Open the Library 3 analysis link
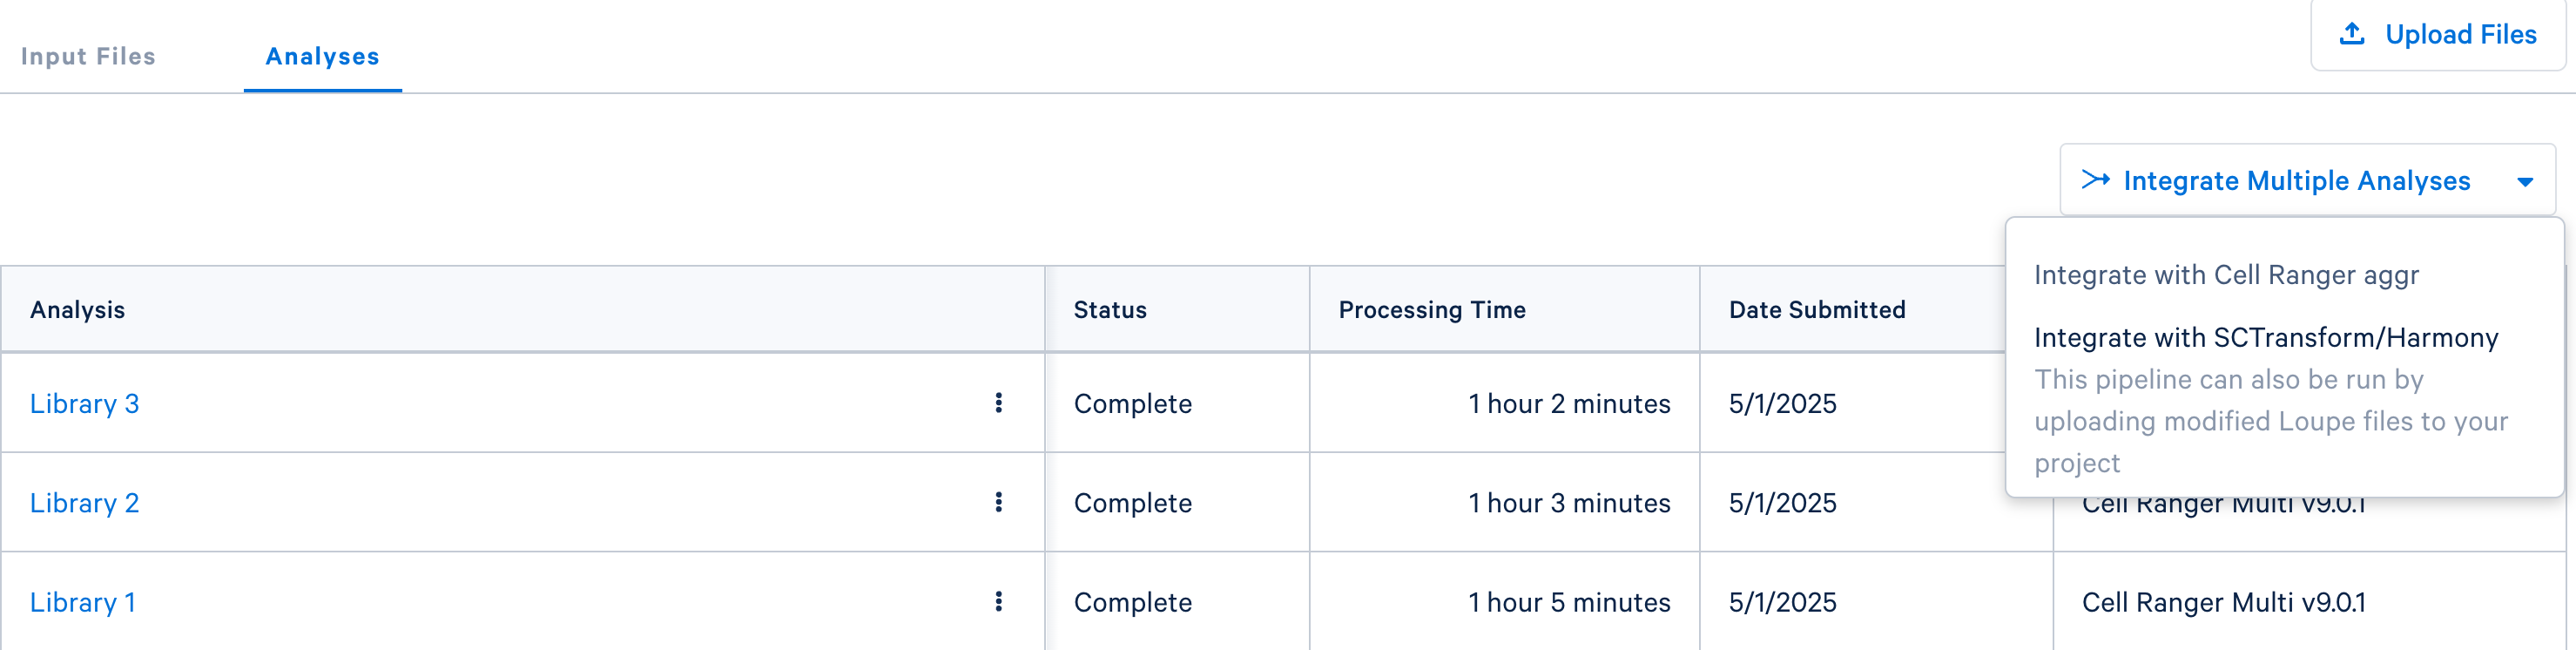 click(x=84, y=404)
